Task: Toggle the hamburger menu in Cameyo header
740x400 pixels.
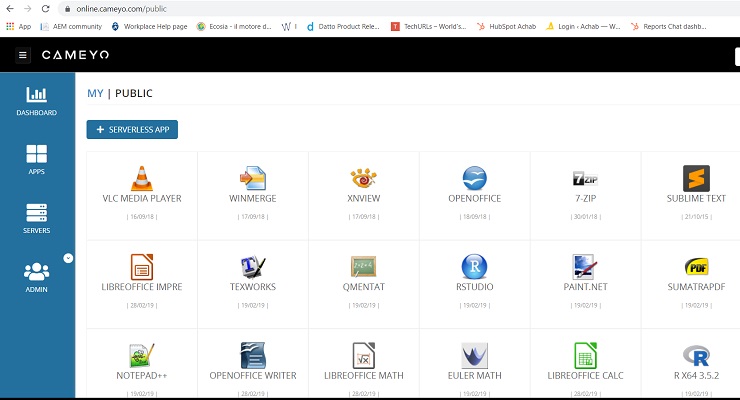Action: point(23,55)
